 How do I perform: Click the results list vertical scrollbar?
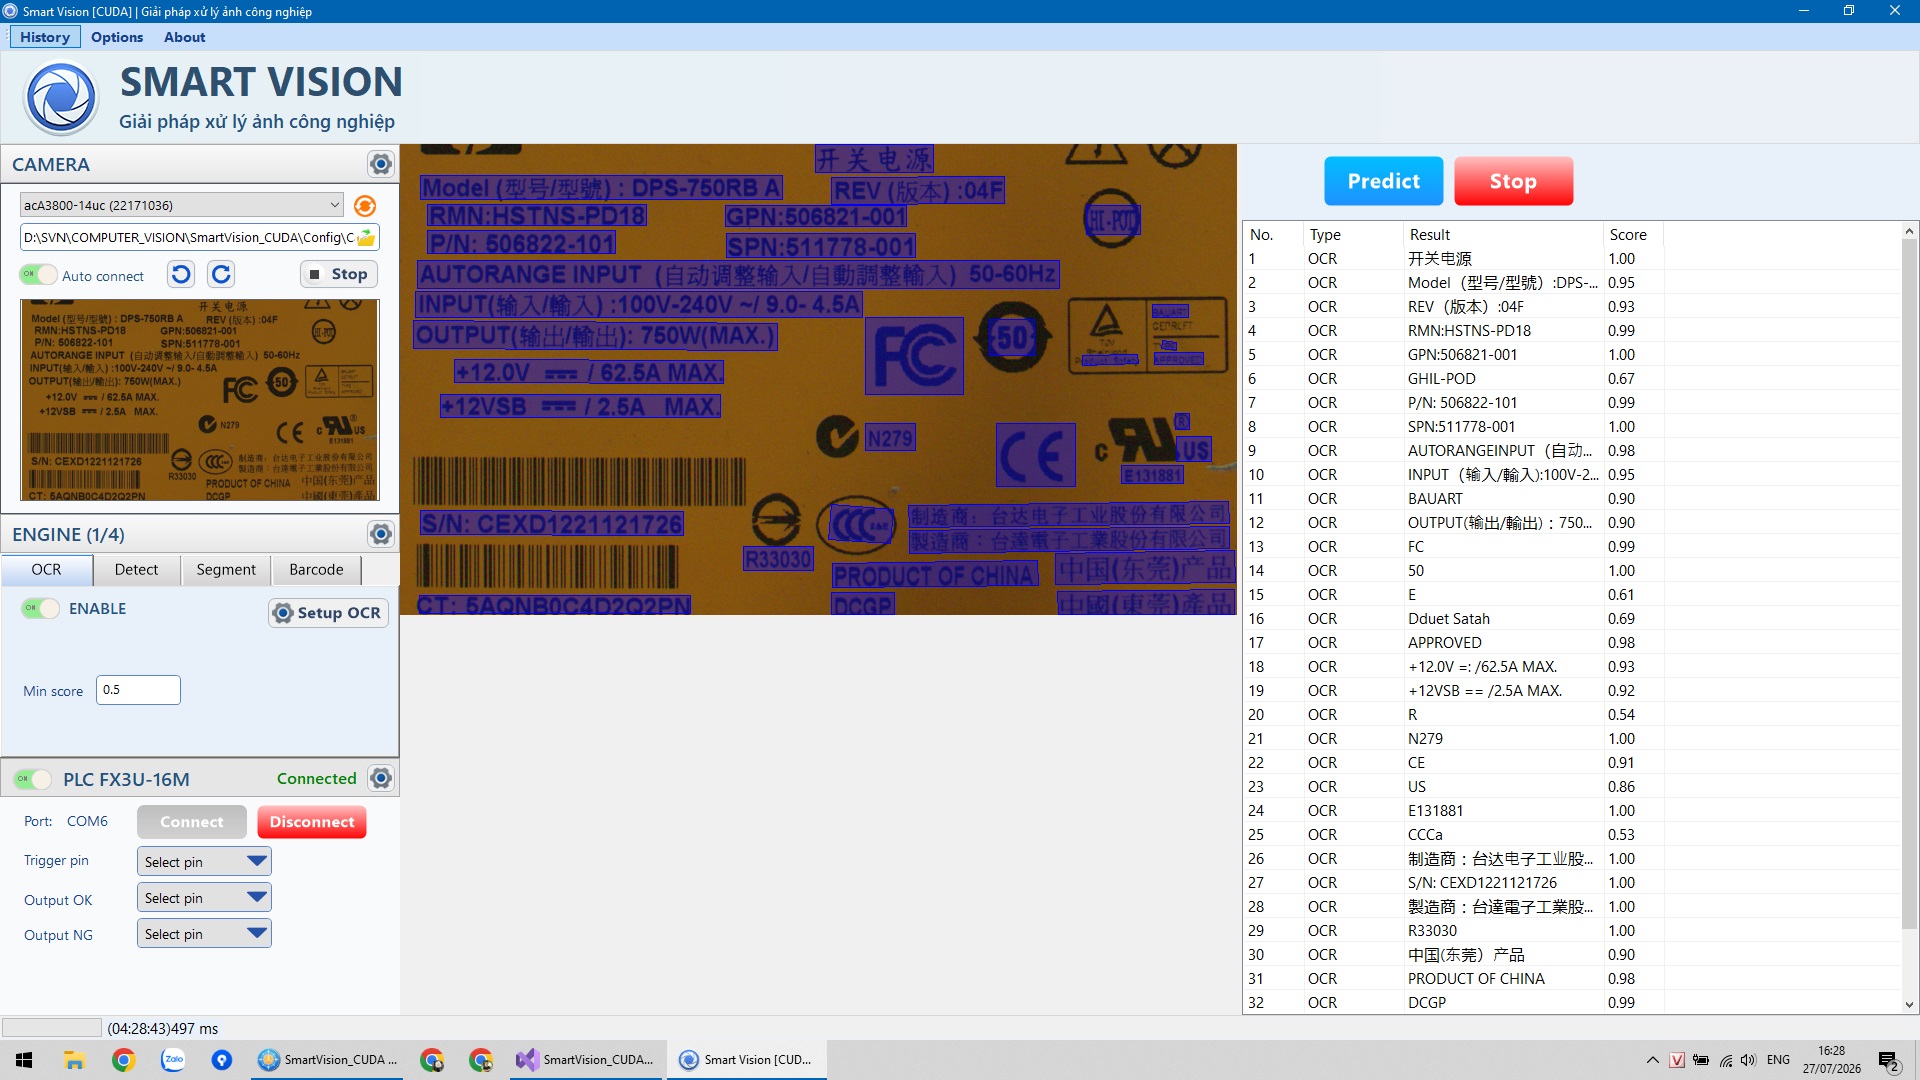click(1909, 585)
